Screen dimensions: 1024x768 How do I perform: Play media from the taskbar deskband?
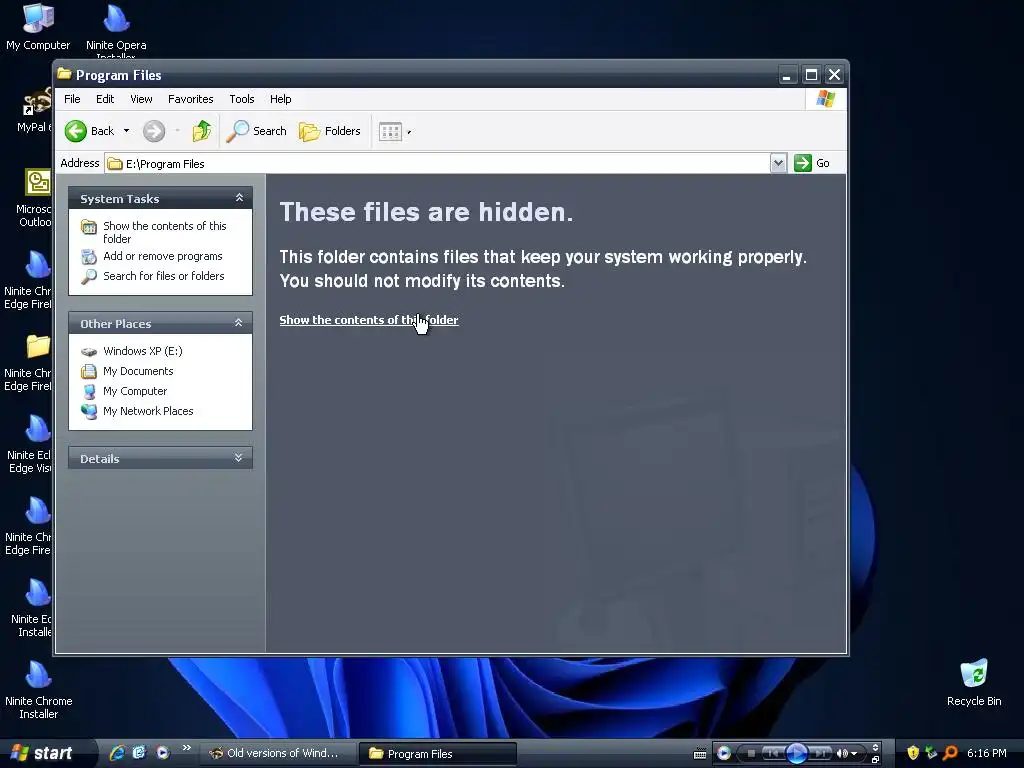pyautogui.click(x=796, y=754)
